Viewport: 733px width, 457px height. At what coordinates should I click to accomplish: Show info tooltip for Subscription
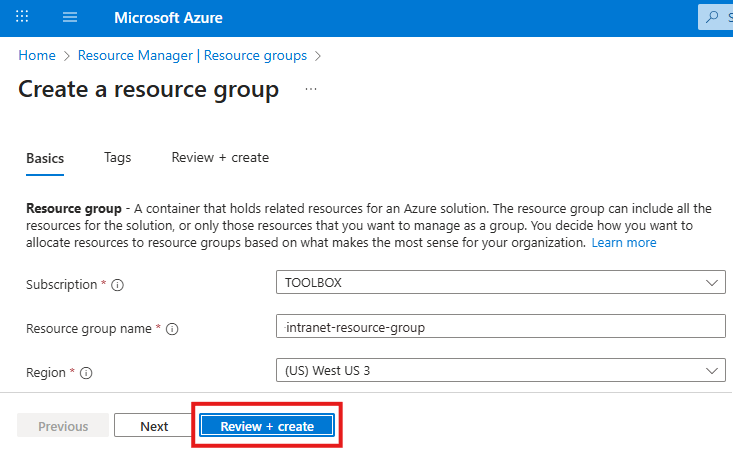(118, 285)
